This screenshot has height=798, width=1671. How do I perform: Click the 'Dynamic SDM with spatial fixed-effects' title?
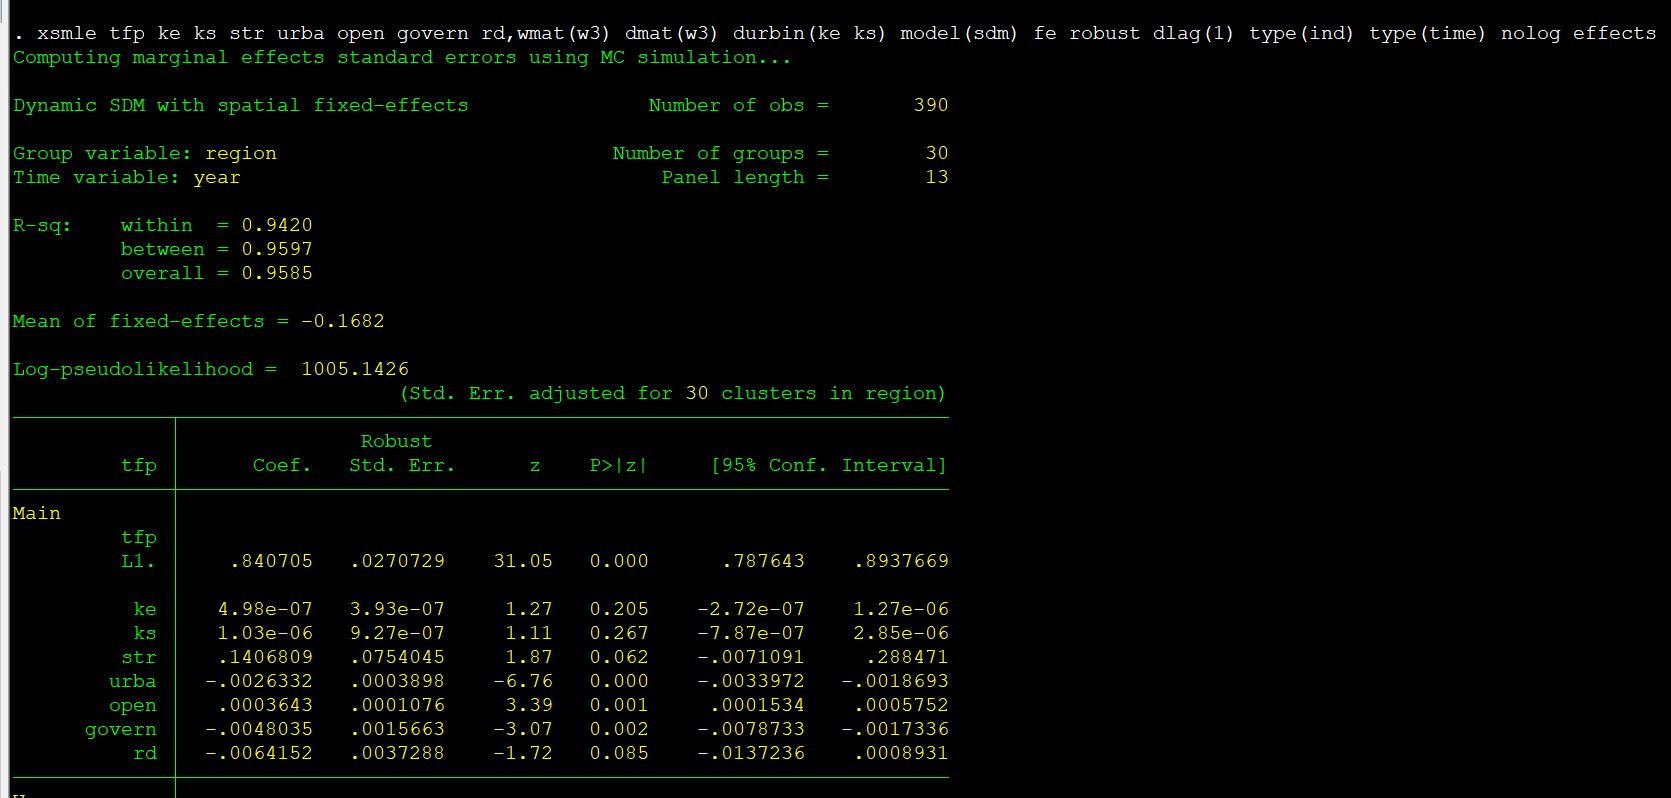(x=240, y=105)
